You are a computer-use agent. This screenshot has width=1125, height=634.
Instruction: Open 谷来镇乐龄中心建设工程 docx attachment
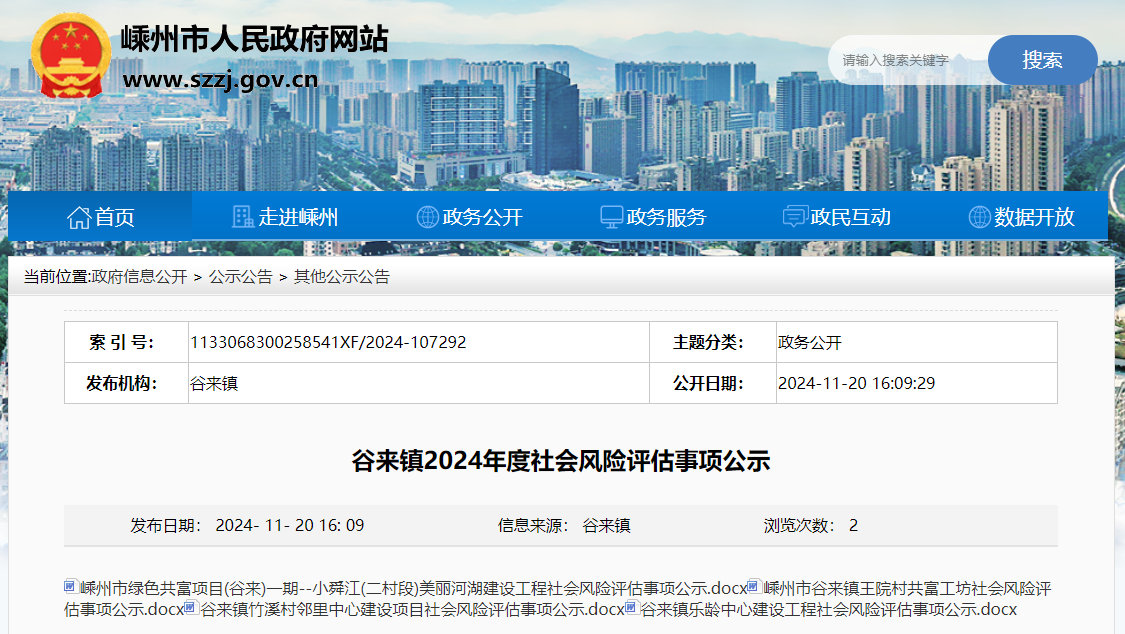(828, 609)
